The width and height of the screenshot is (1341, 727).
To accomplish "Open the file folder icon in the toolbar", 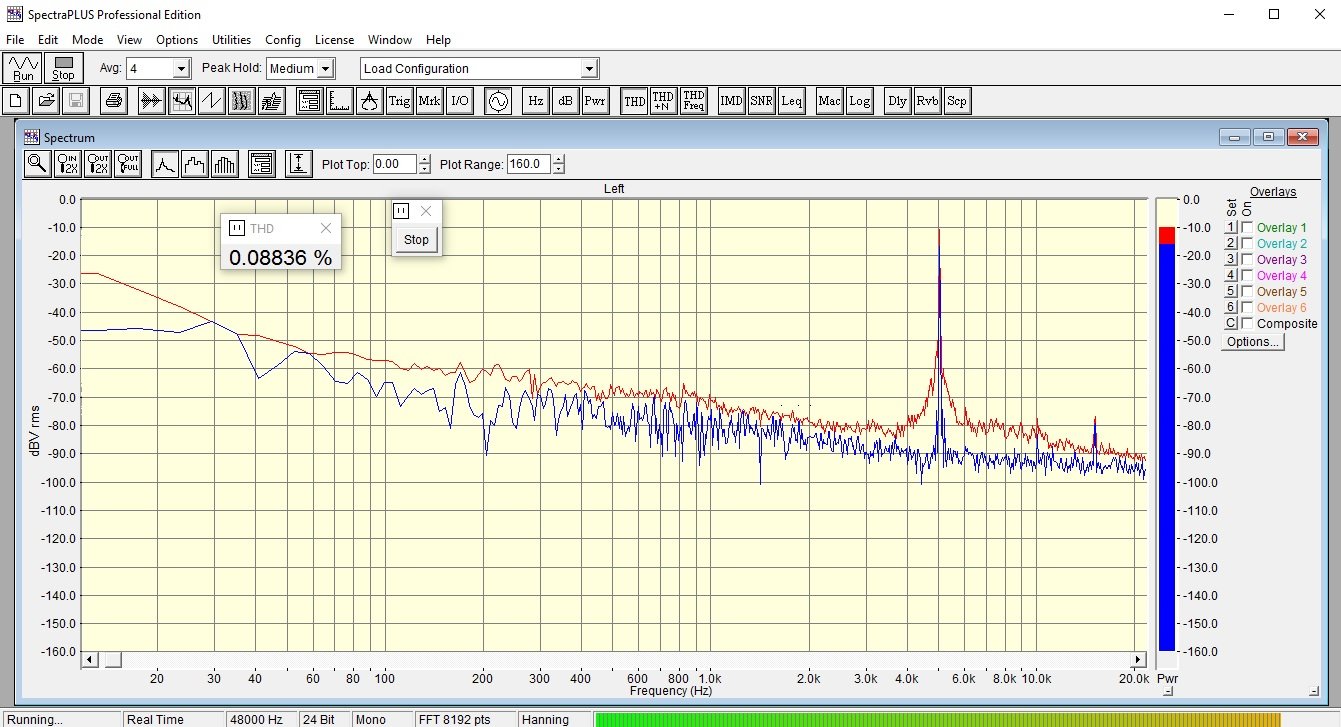I will [x=46, y=101].
